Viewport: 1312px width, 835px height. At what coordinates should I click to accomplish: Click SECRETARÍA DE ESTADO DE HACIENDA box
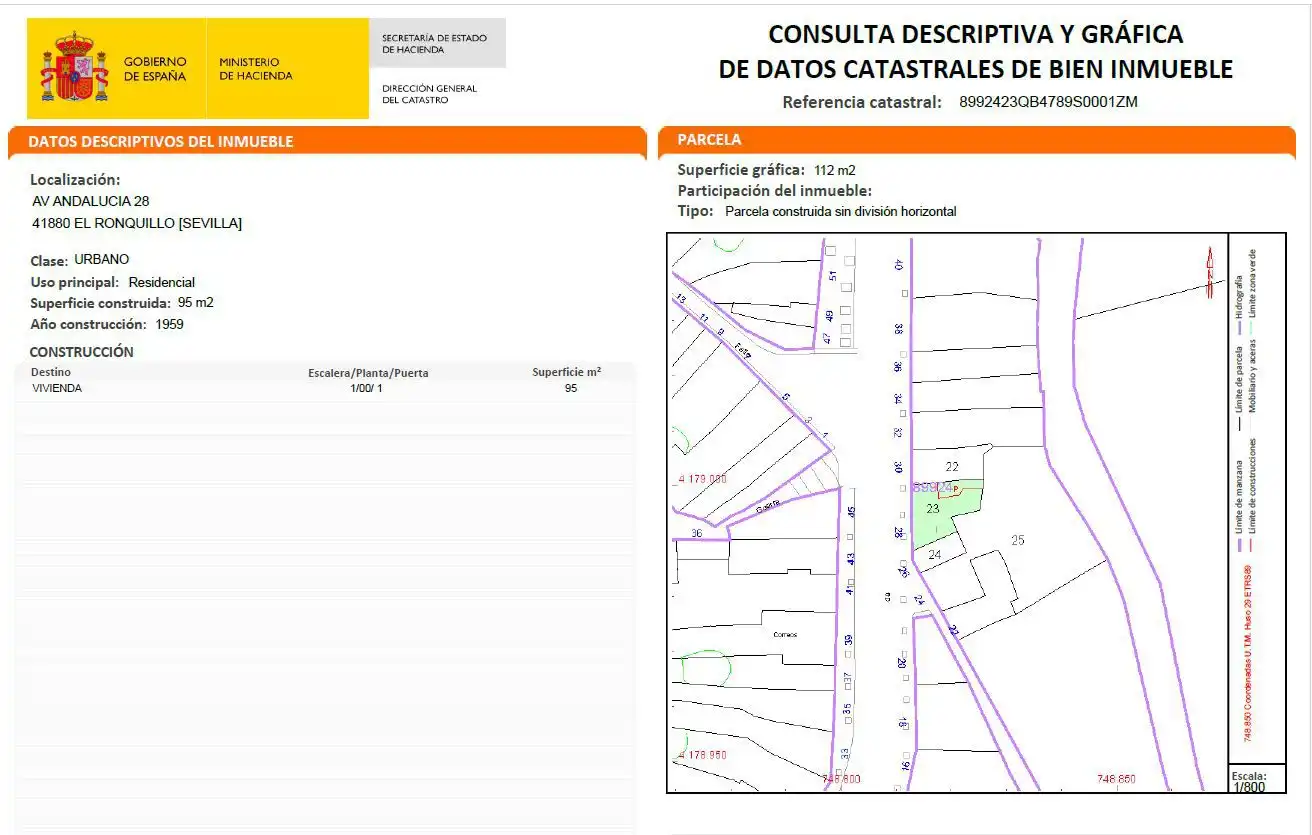pyautogui.click(x=437, y=43)
